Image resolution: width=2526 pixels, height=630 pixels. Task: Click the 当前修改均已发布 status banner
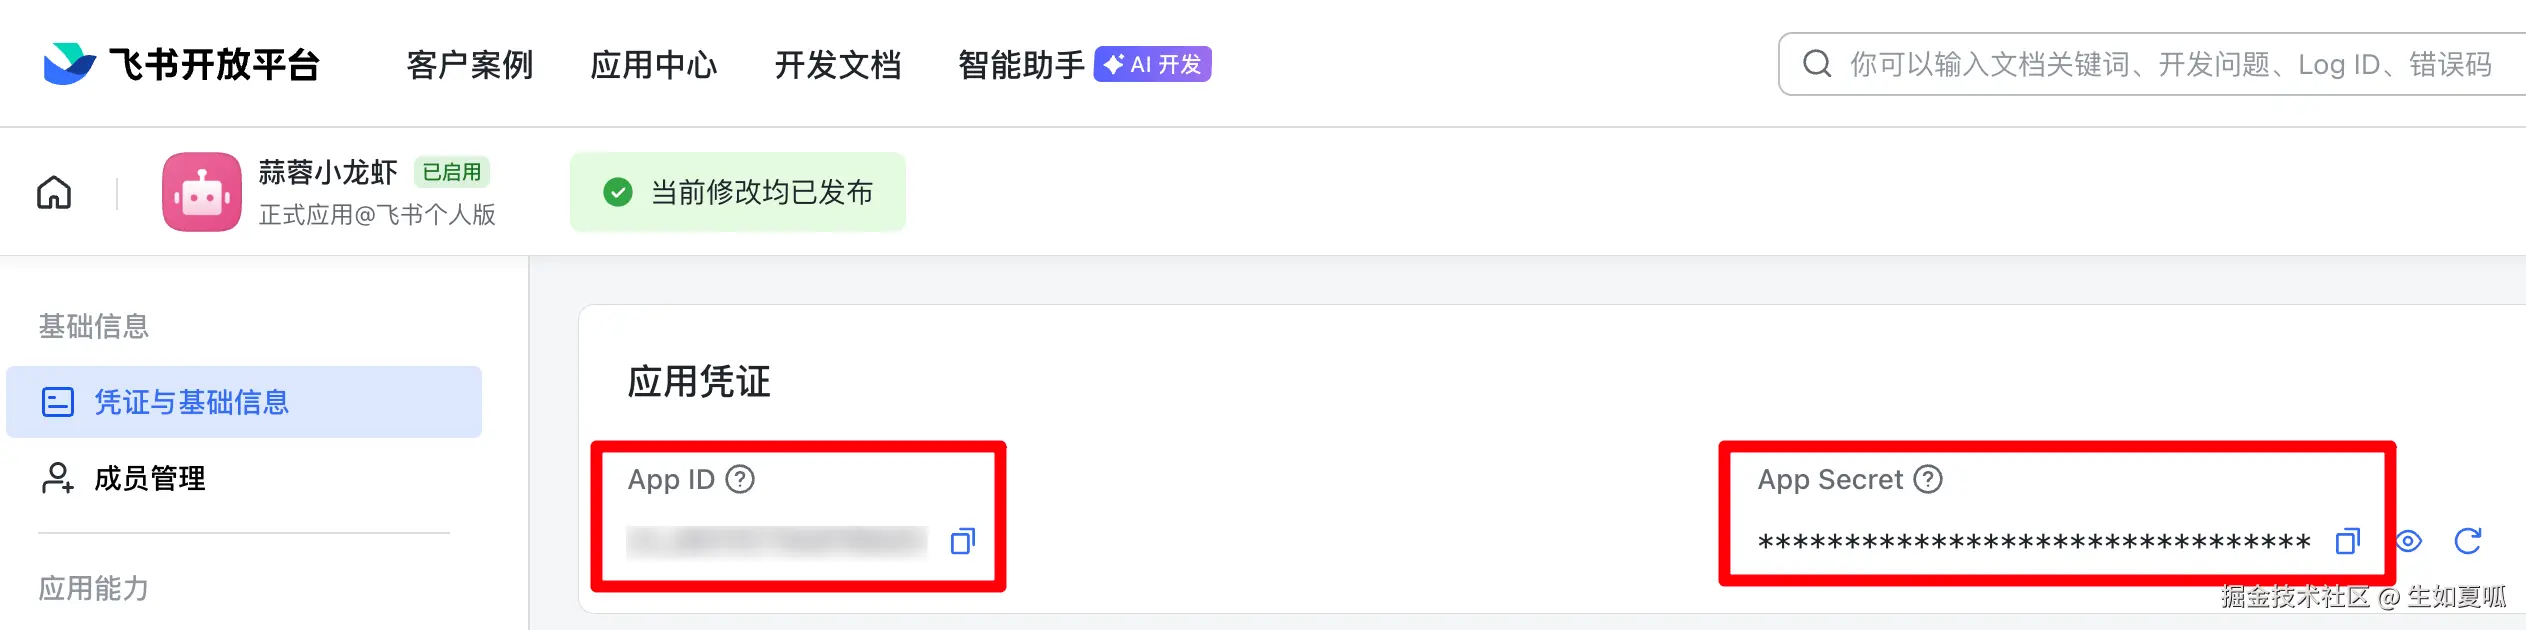(x=738, y=192)
